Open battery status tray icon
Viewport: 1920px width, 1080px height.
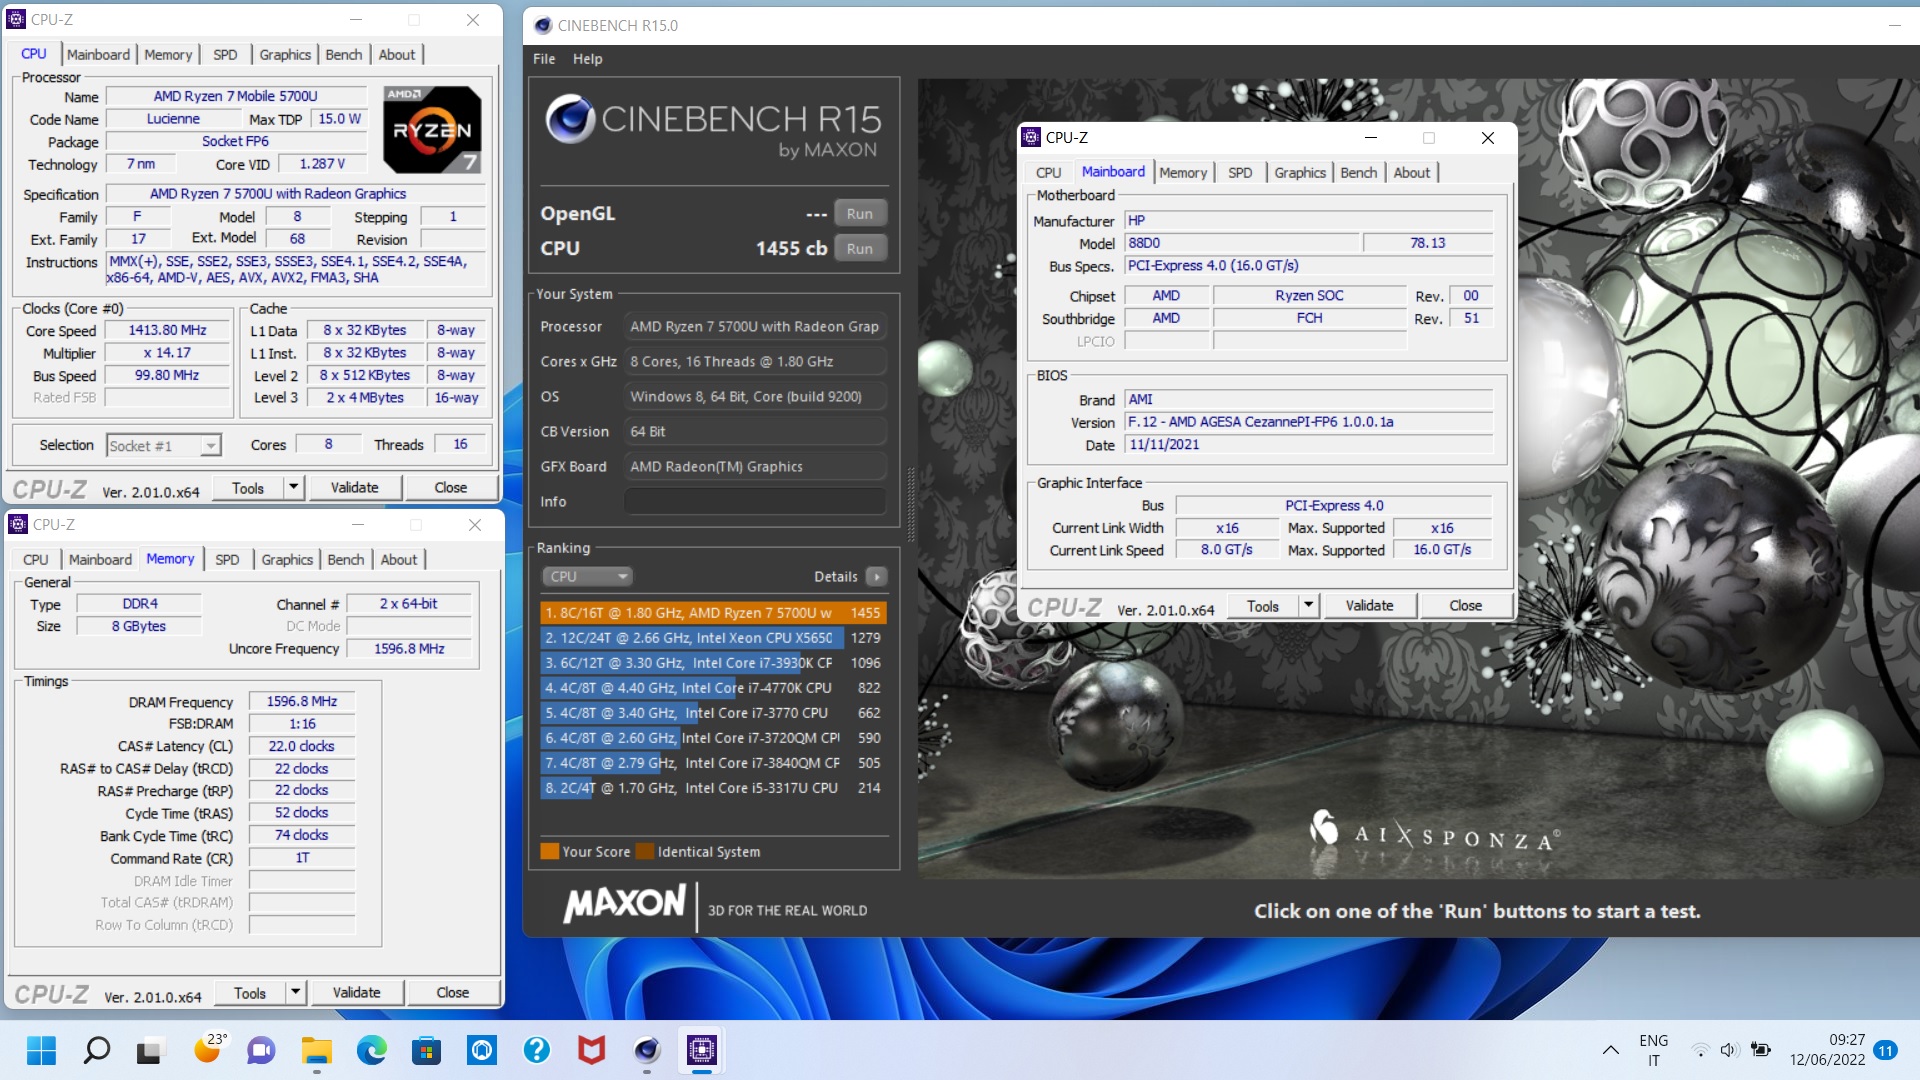pos(1761,1050)
